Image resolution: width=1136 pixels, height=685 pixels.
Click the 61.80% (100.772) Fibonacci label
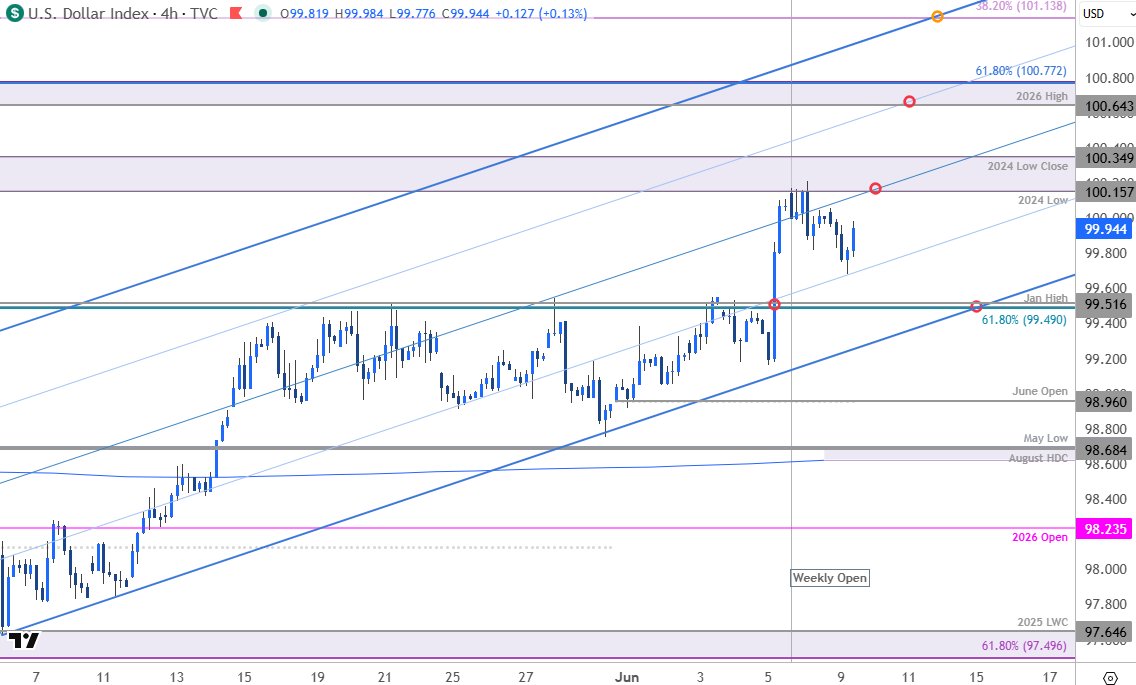pos(1021,71)
